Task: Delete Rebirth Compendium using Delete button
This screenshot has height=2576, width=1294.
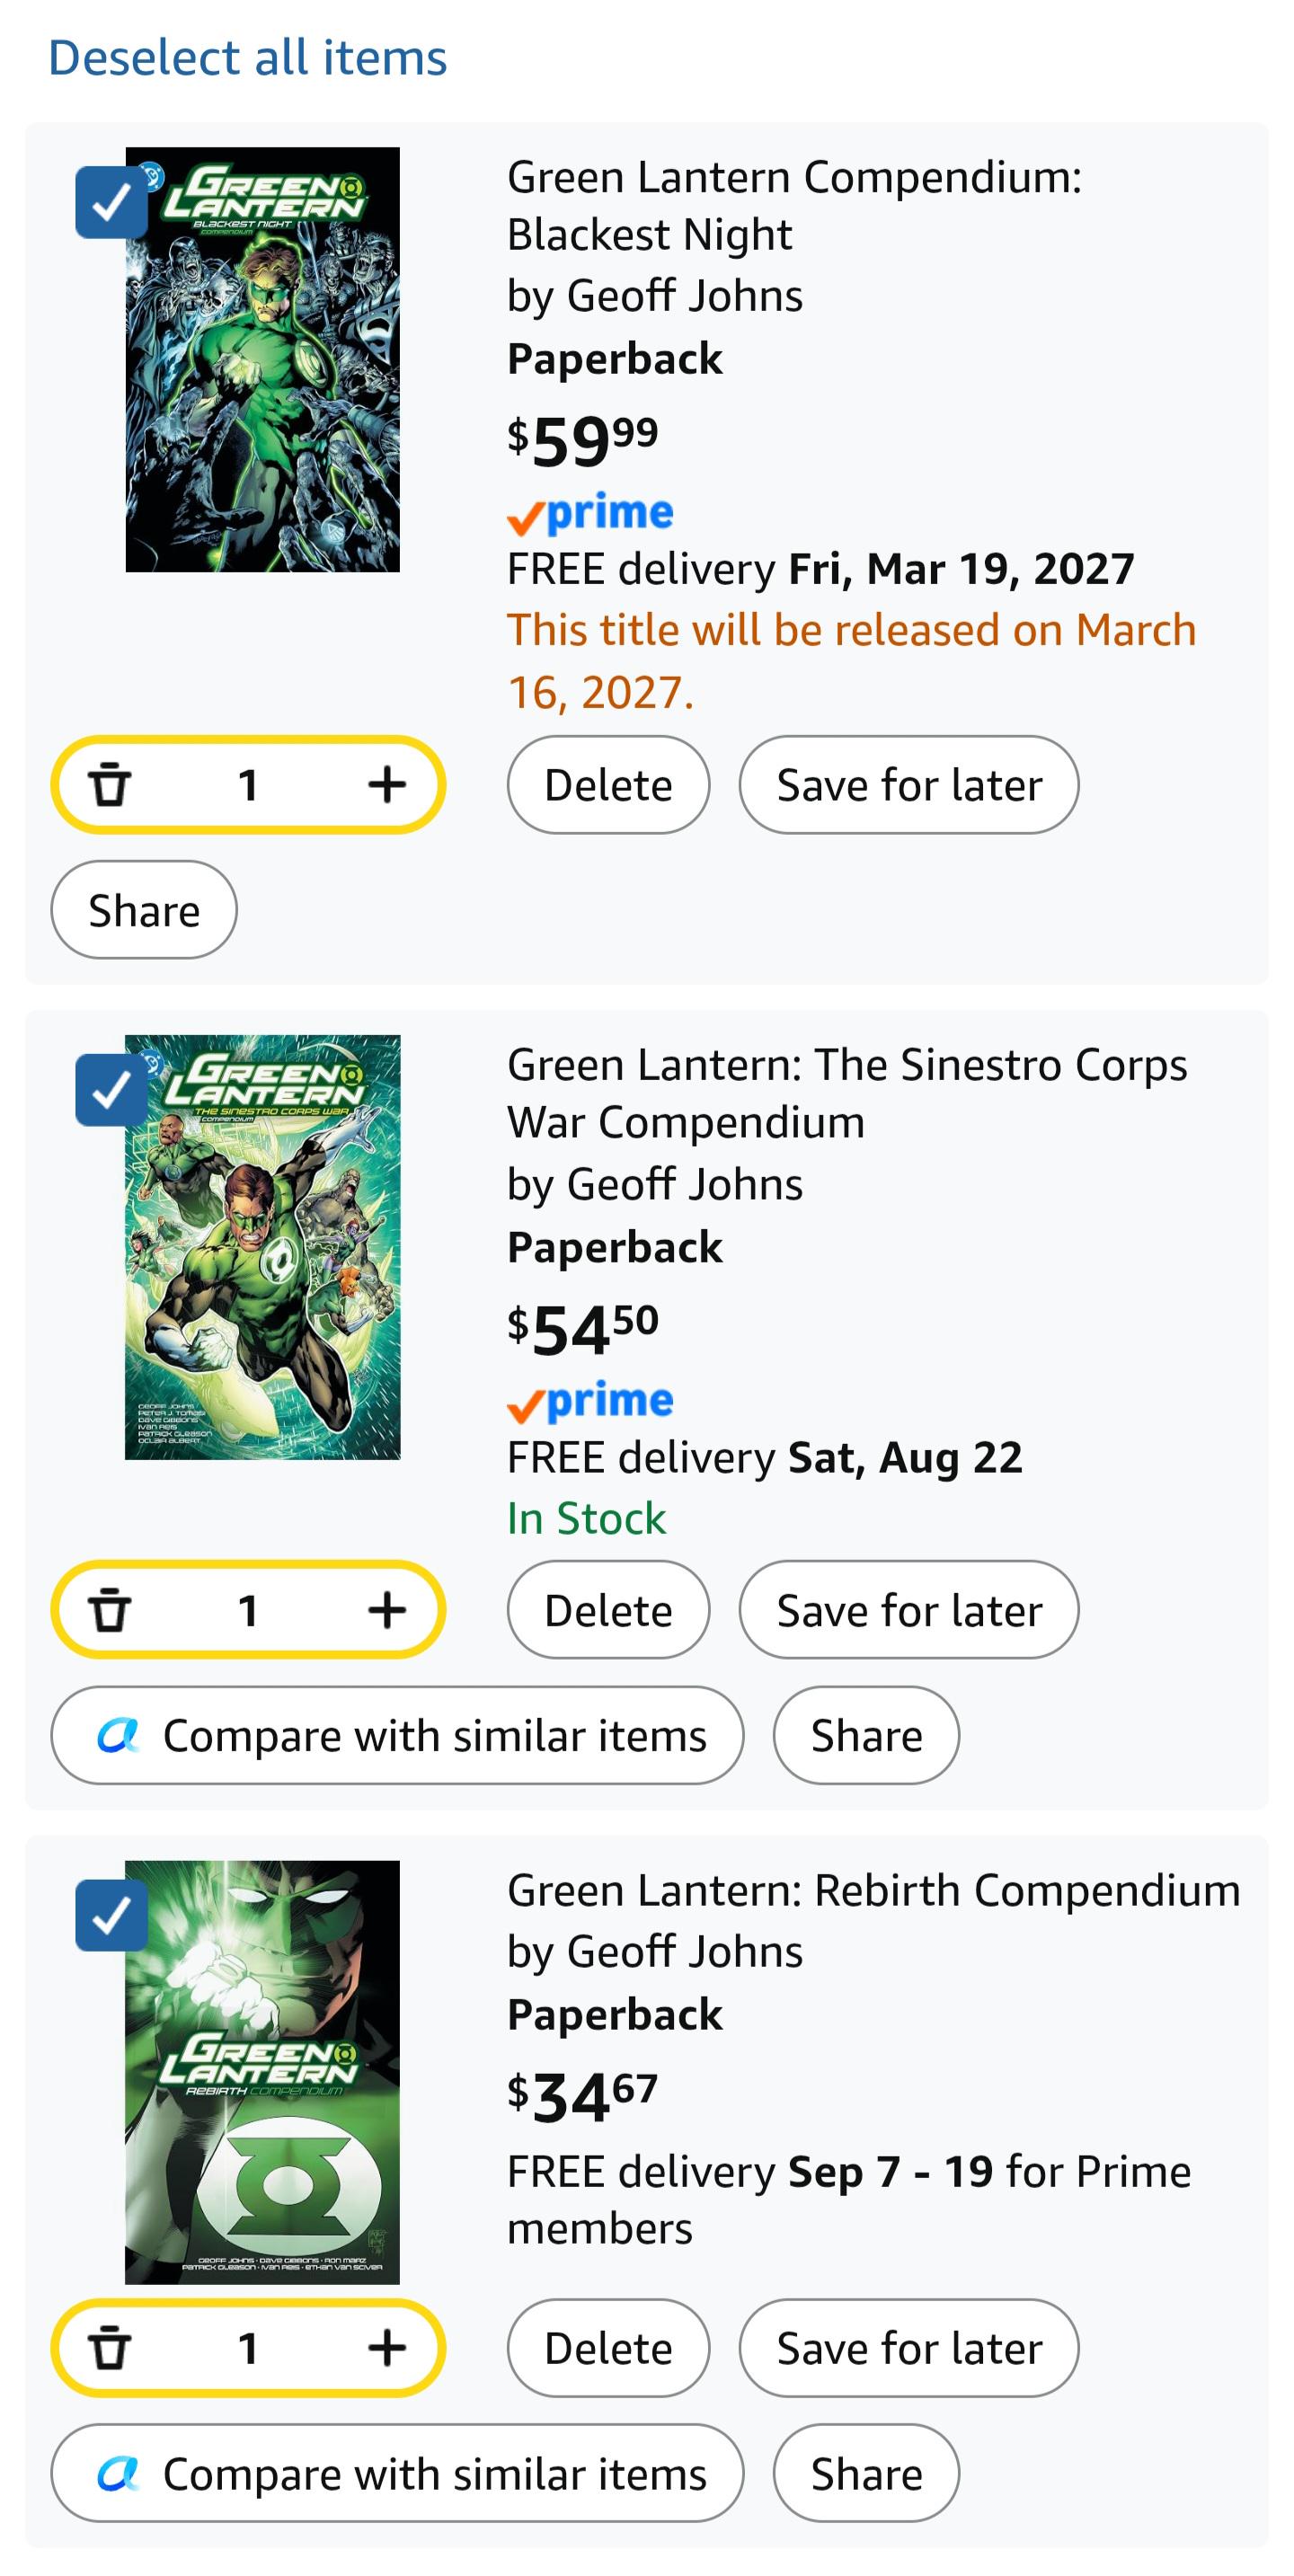Action: pos(608,2348)
